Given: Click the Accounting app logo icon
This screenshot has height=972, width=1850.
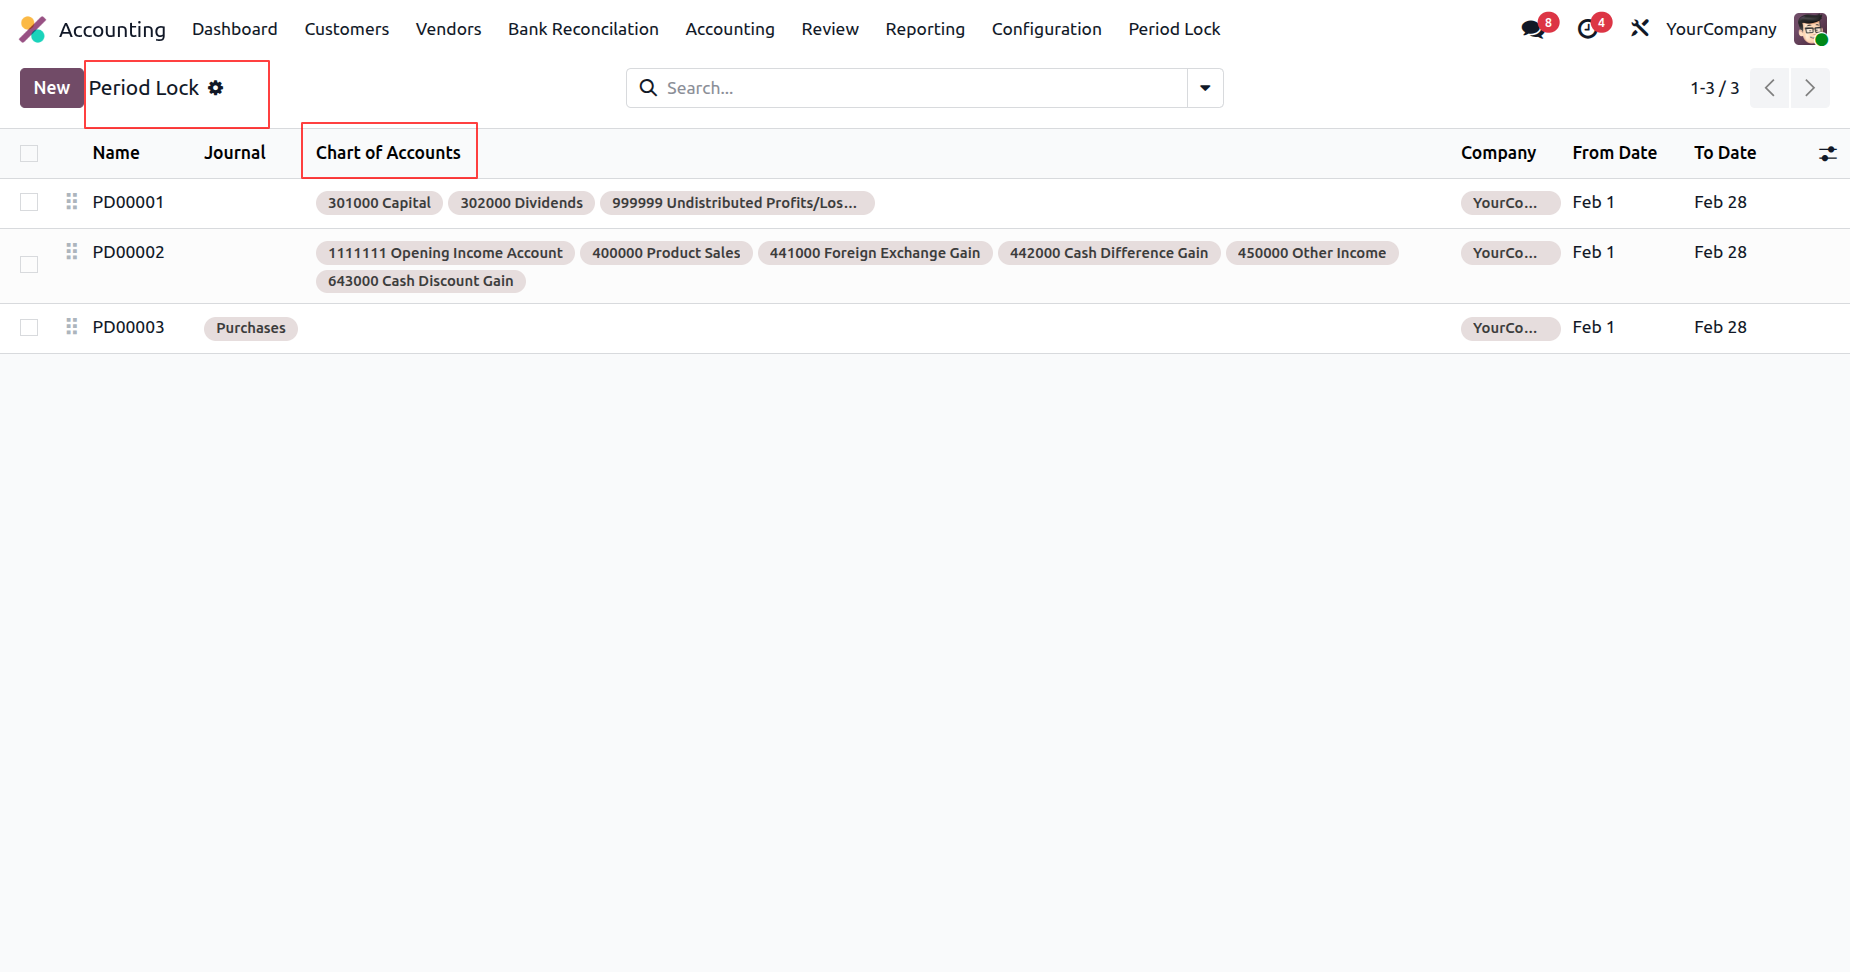Looking at the screenshot, I should 33,29.
